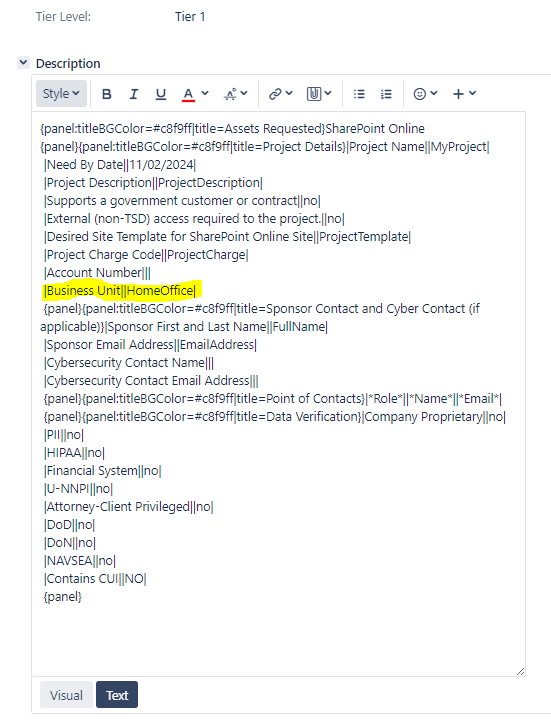Click the External access required line
The image size is (551, 725).
(x=194, y=219)
